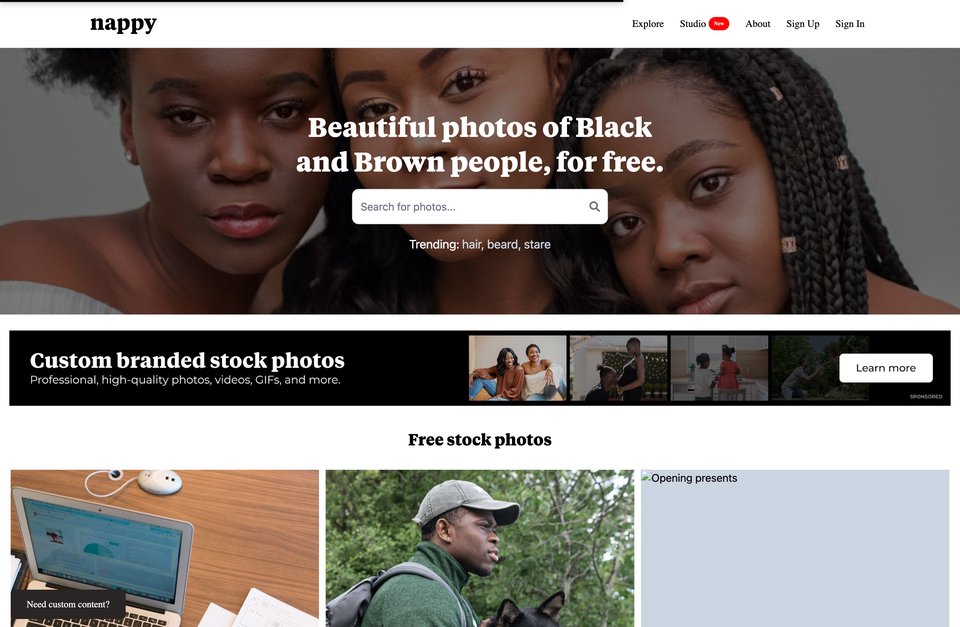Image resolution: width=960 pixels, height=627 pixels.
Task: Go to the About page
Action: click(x=757, y=24)
